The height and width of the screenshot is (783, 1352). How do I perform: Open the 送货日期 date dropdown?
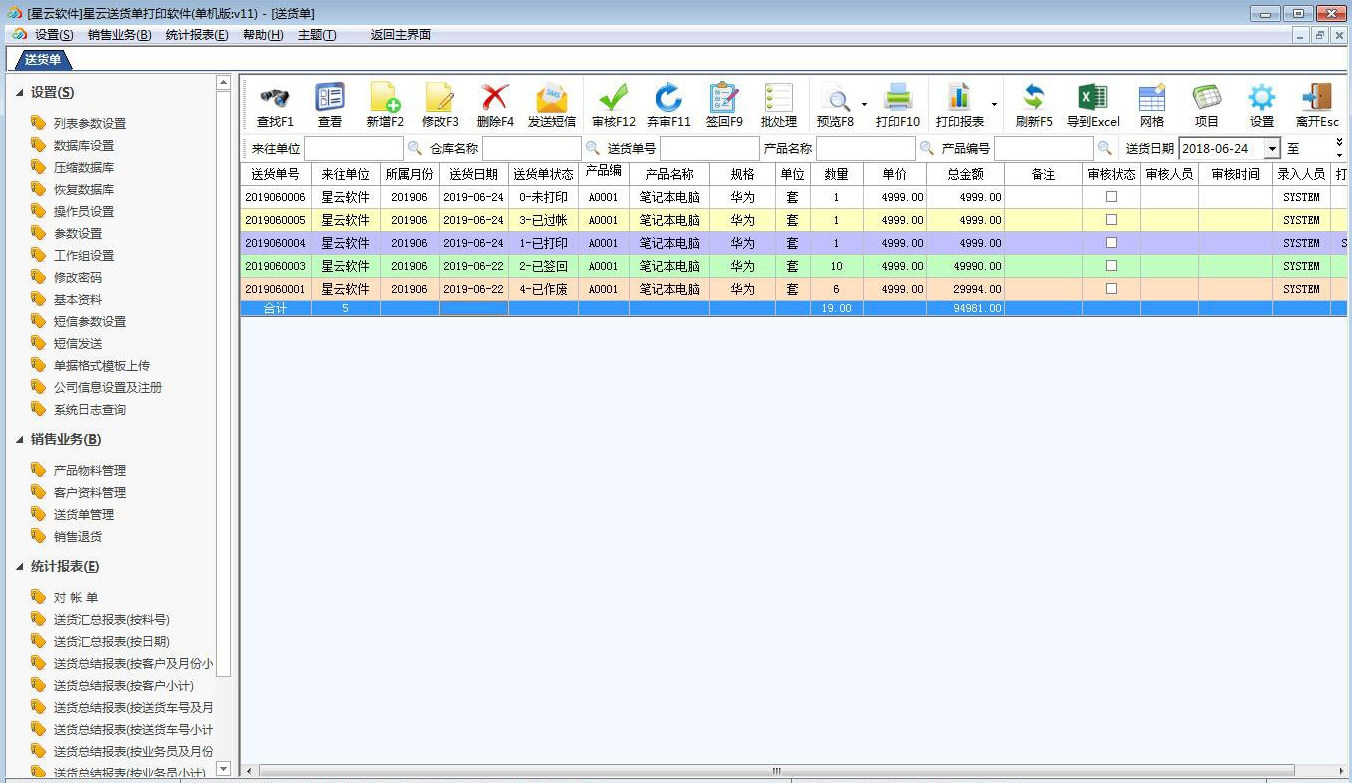click(1271, 148)
